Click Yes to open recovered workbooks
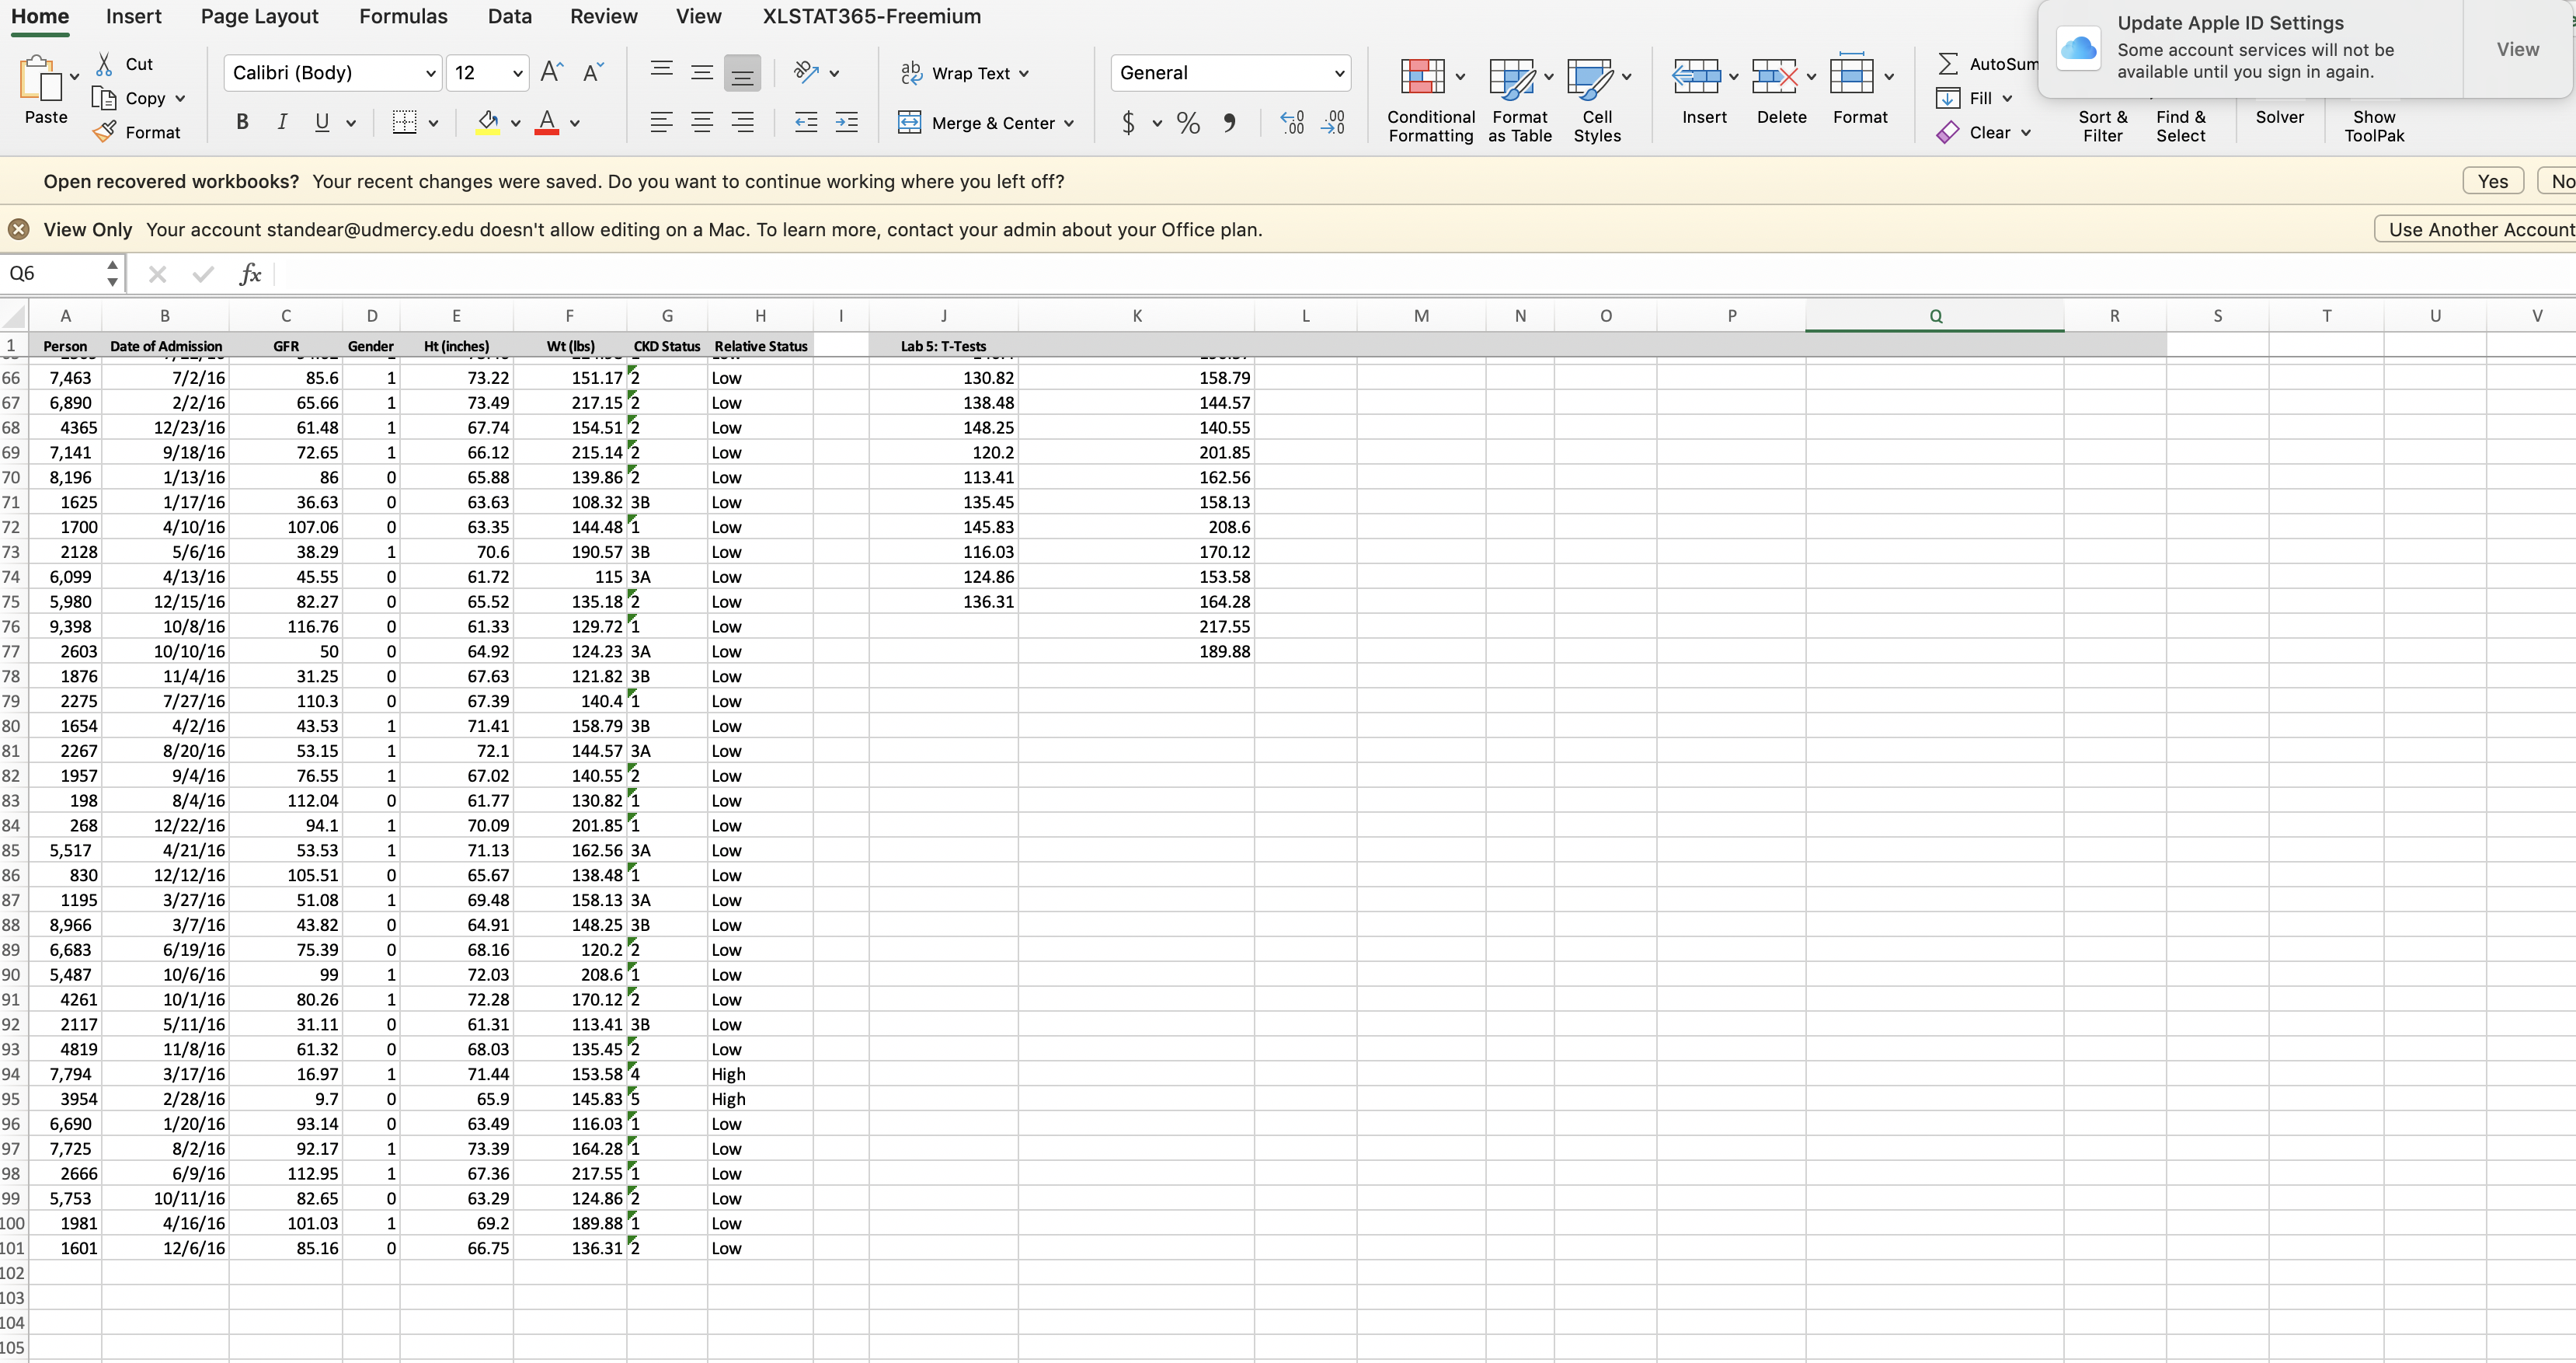2576x1363 pixels. [x=2492, y=181]
